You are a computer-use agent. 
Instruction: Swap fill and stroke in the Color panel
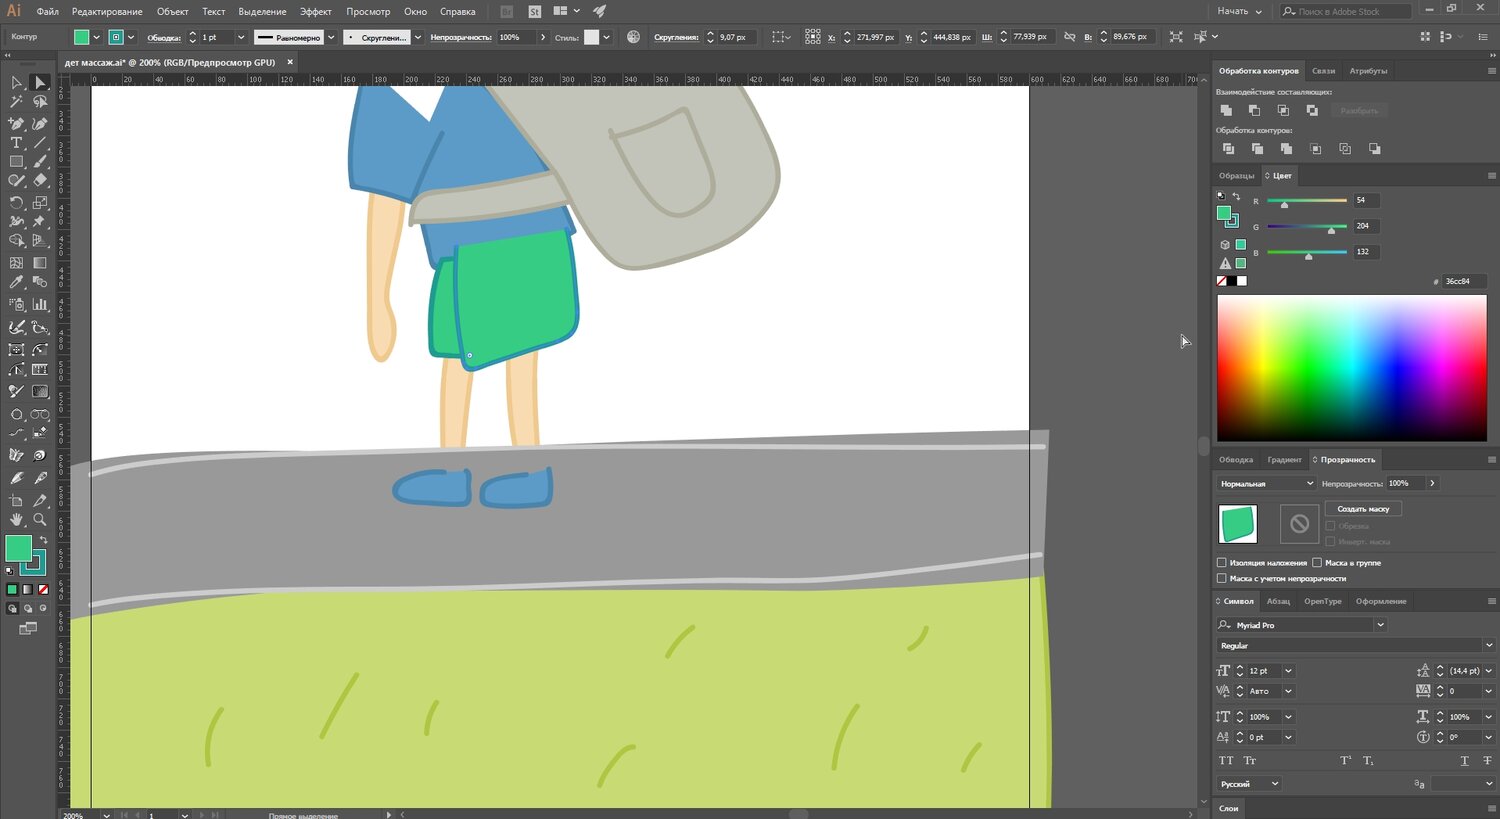coord(1236,196)
